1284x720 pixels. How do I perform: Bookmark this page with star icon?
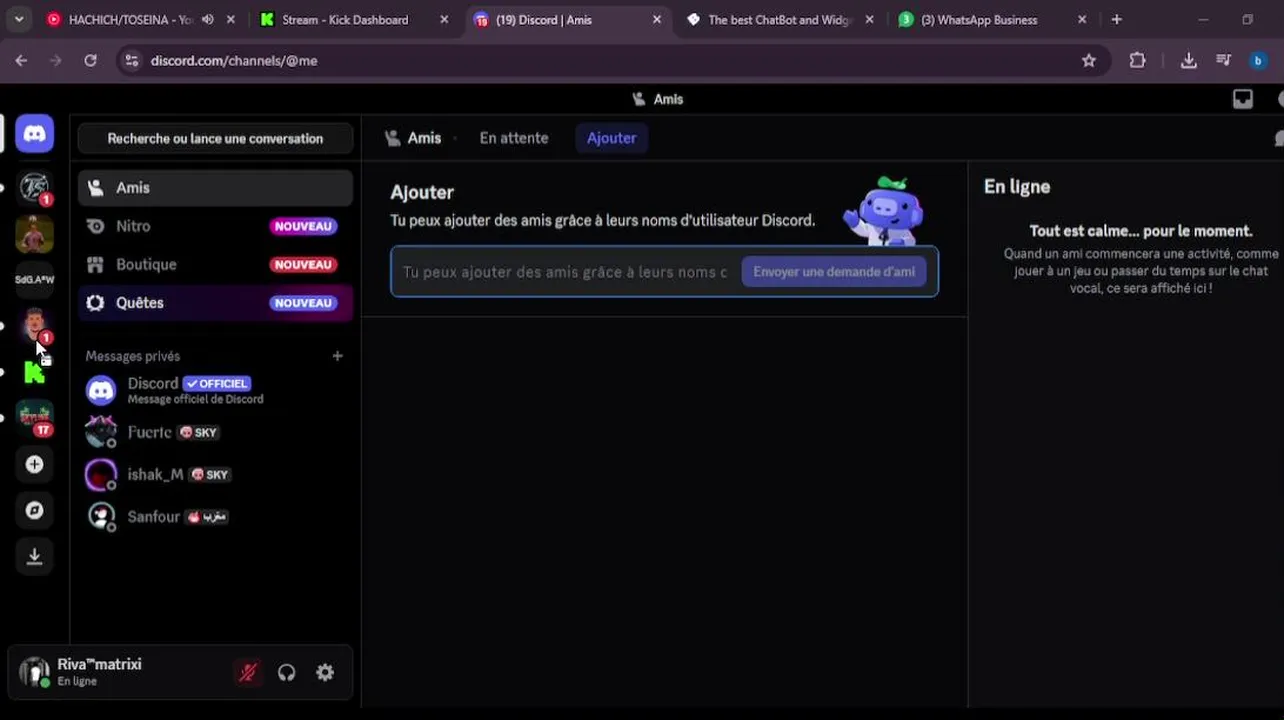[x=1089, y=60]
